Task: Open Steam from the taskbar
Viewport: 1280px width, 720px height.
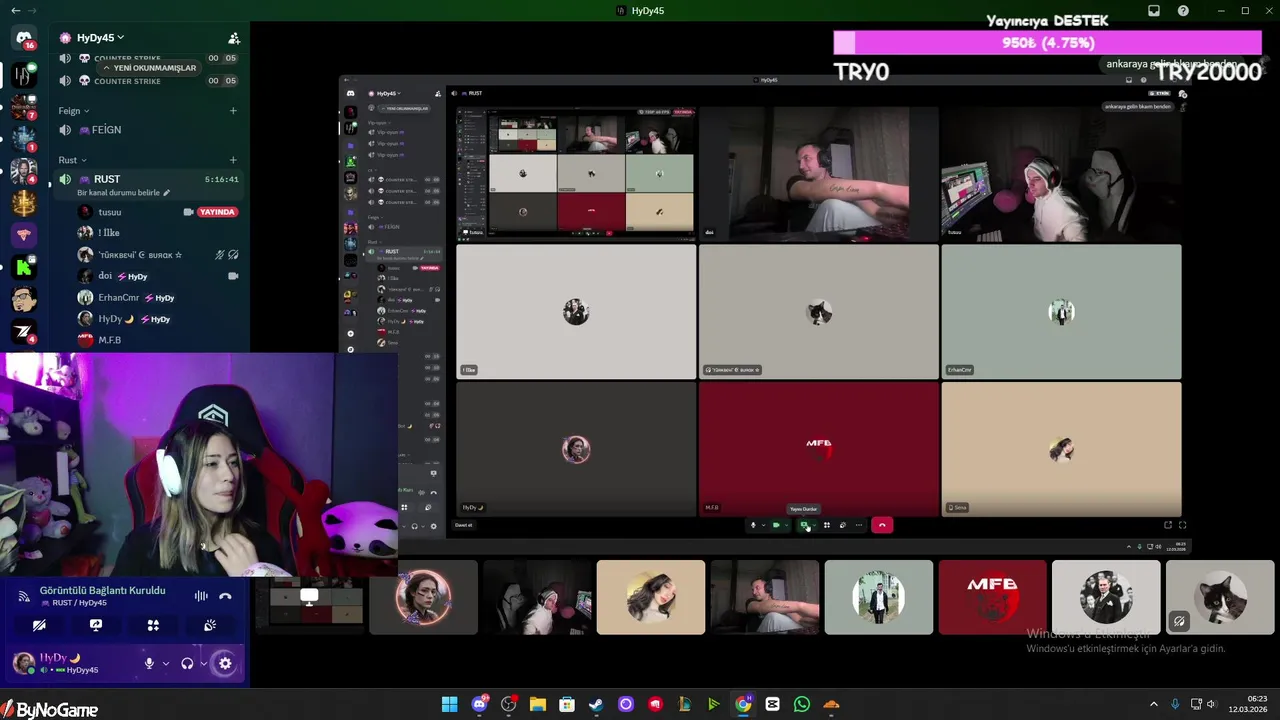Action: 596,705
